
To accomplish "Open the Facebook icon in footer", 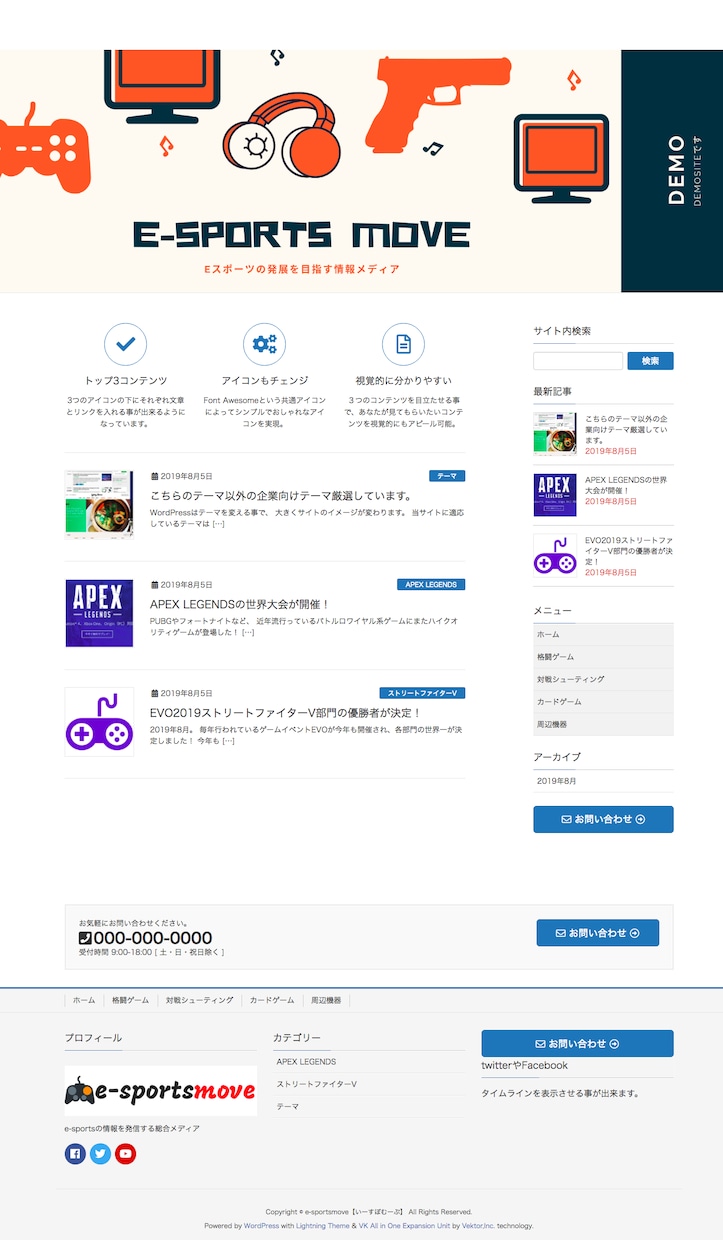I will click(x=75, y=1154).
